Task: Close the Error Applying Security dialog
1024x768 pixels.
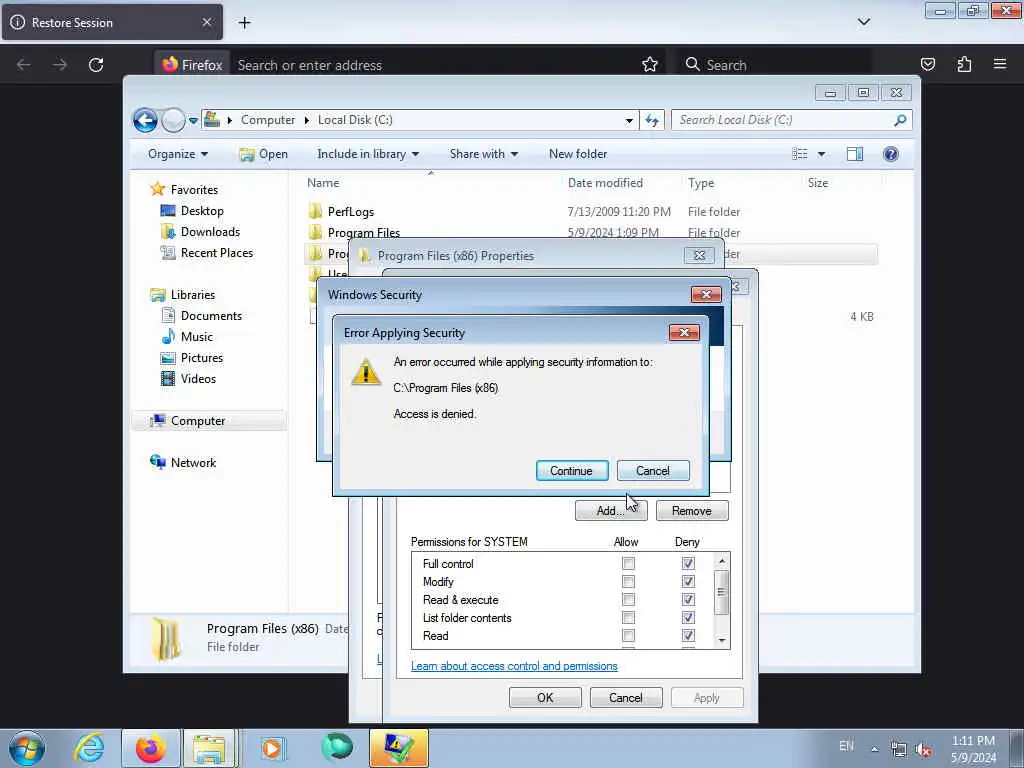Action: coord(684,332)
